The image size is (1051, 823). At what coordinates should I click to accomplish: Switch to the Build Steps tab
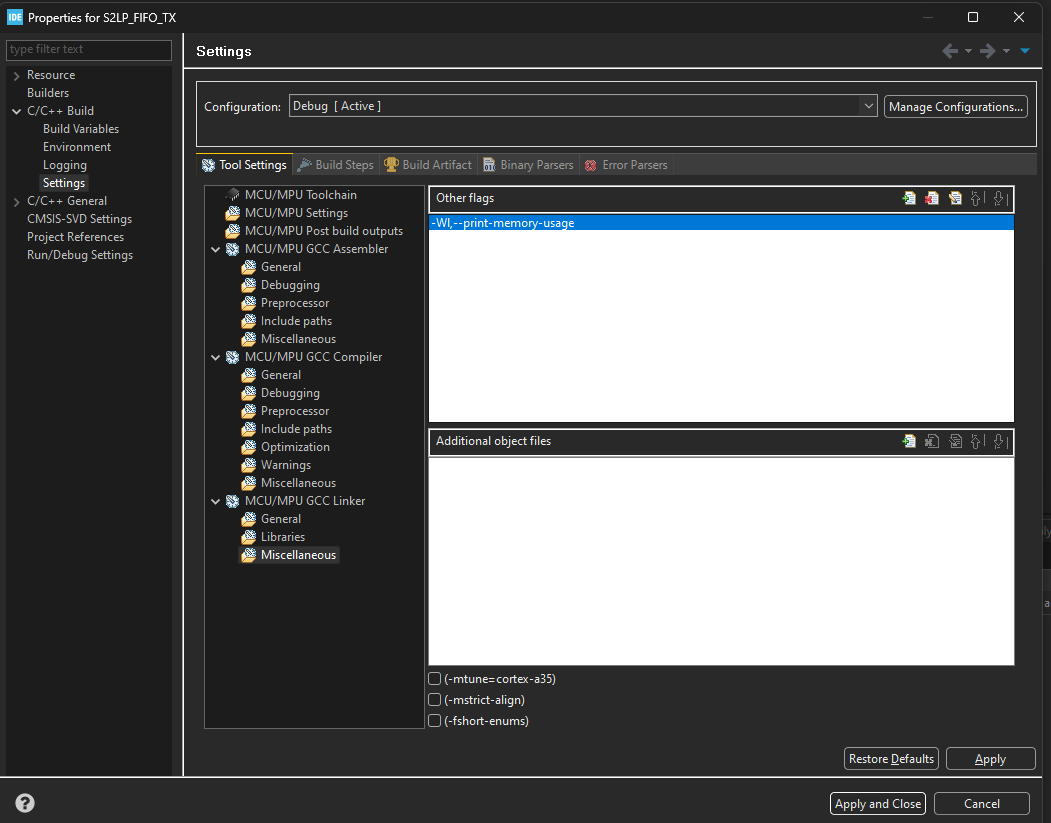pyautogui.click(x=336, y=164)
